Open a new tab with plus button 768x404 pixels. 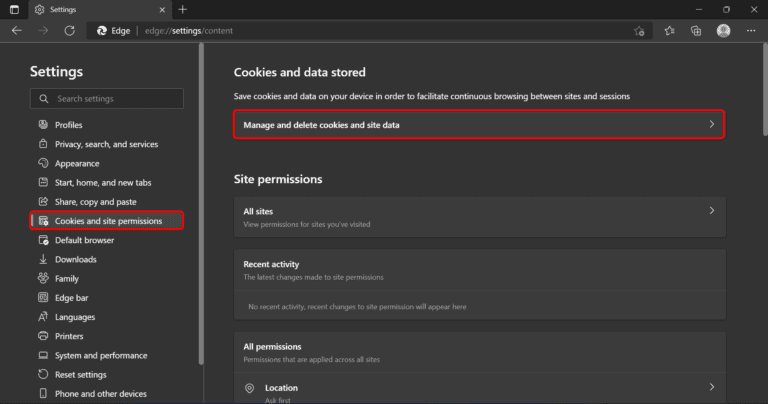183,9
